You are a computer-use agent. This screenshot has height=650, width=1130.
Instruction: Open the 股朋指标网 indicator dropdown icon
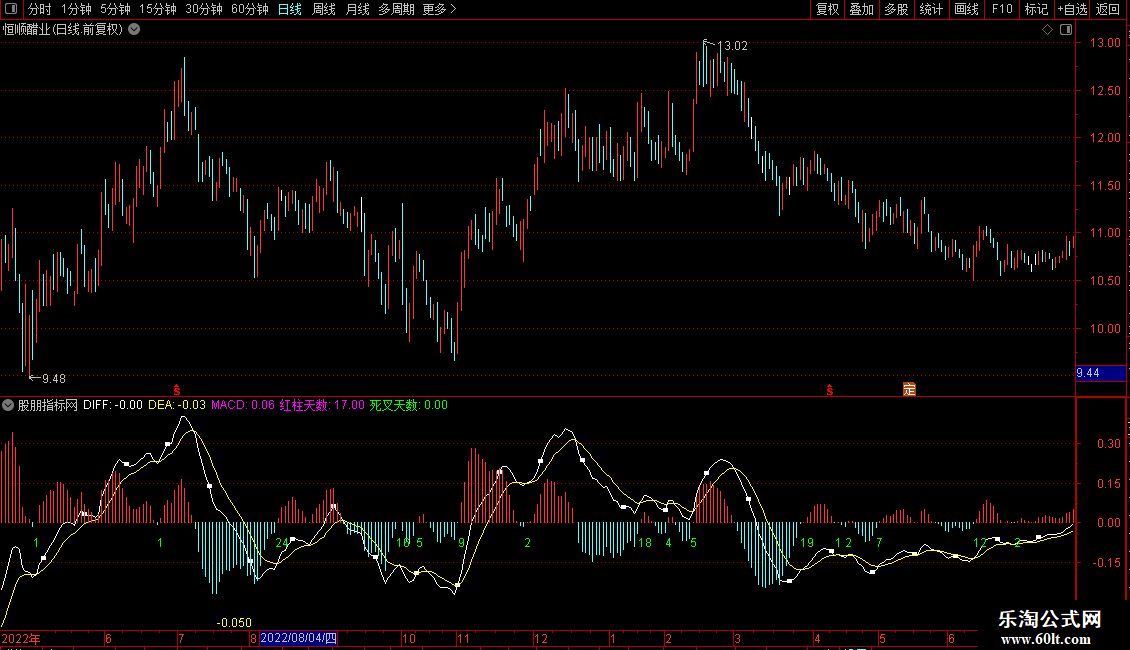[8, 405]
